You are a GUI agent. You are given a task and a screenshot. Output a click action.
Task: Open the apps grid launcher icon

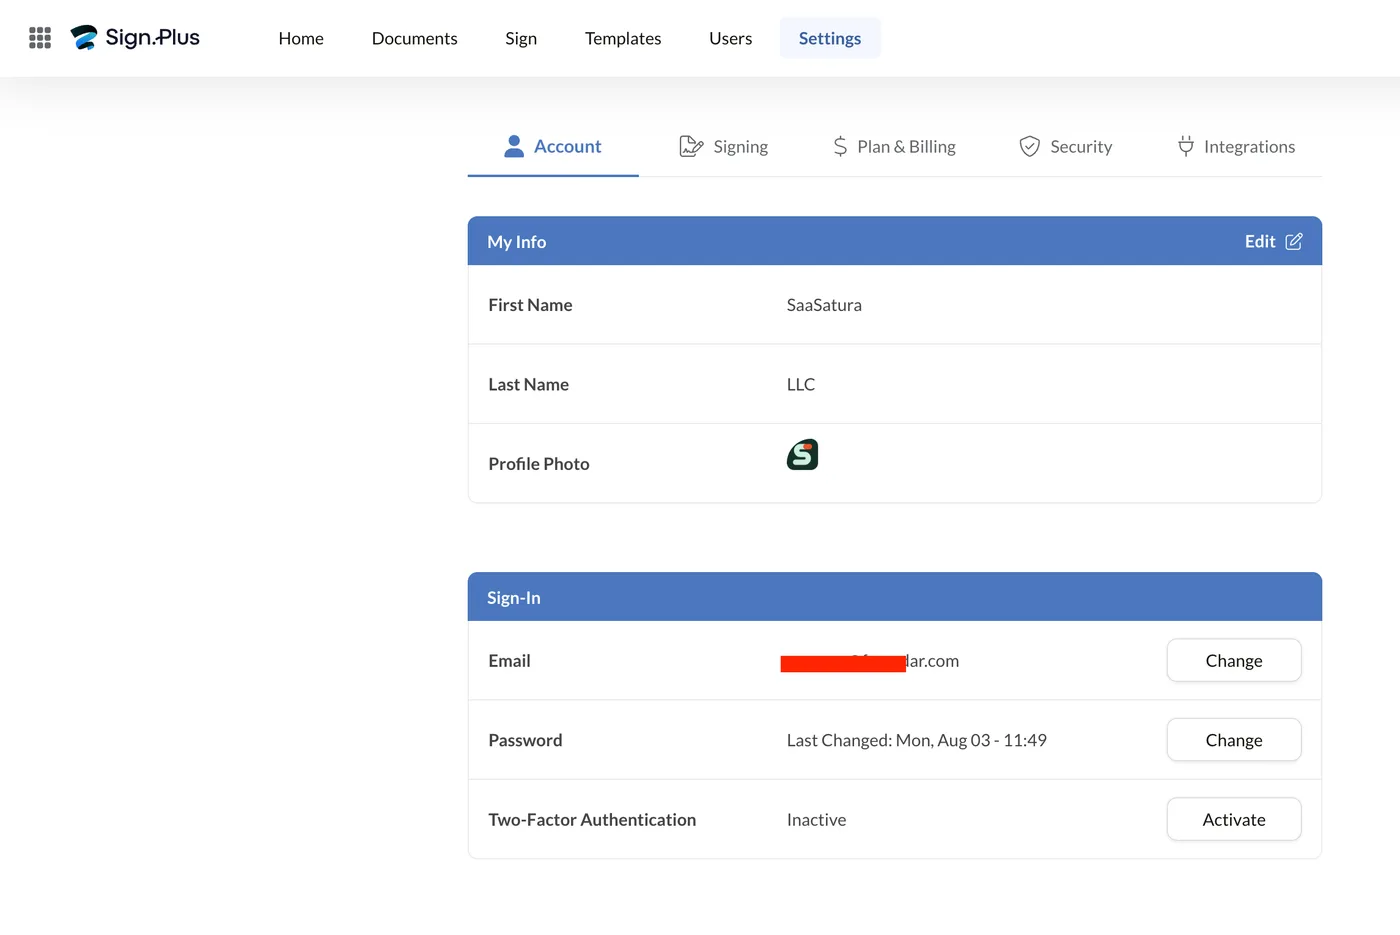point(40,38)
